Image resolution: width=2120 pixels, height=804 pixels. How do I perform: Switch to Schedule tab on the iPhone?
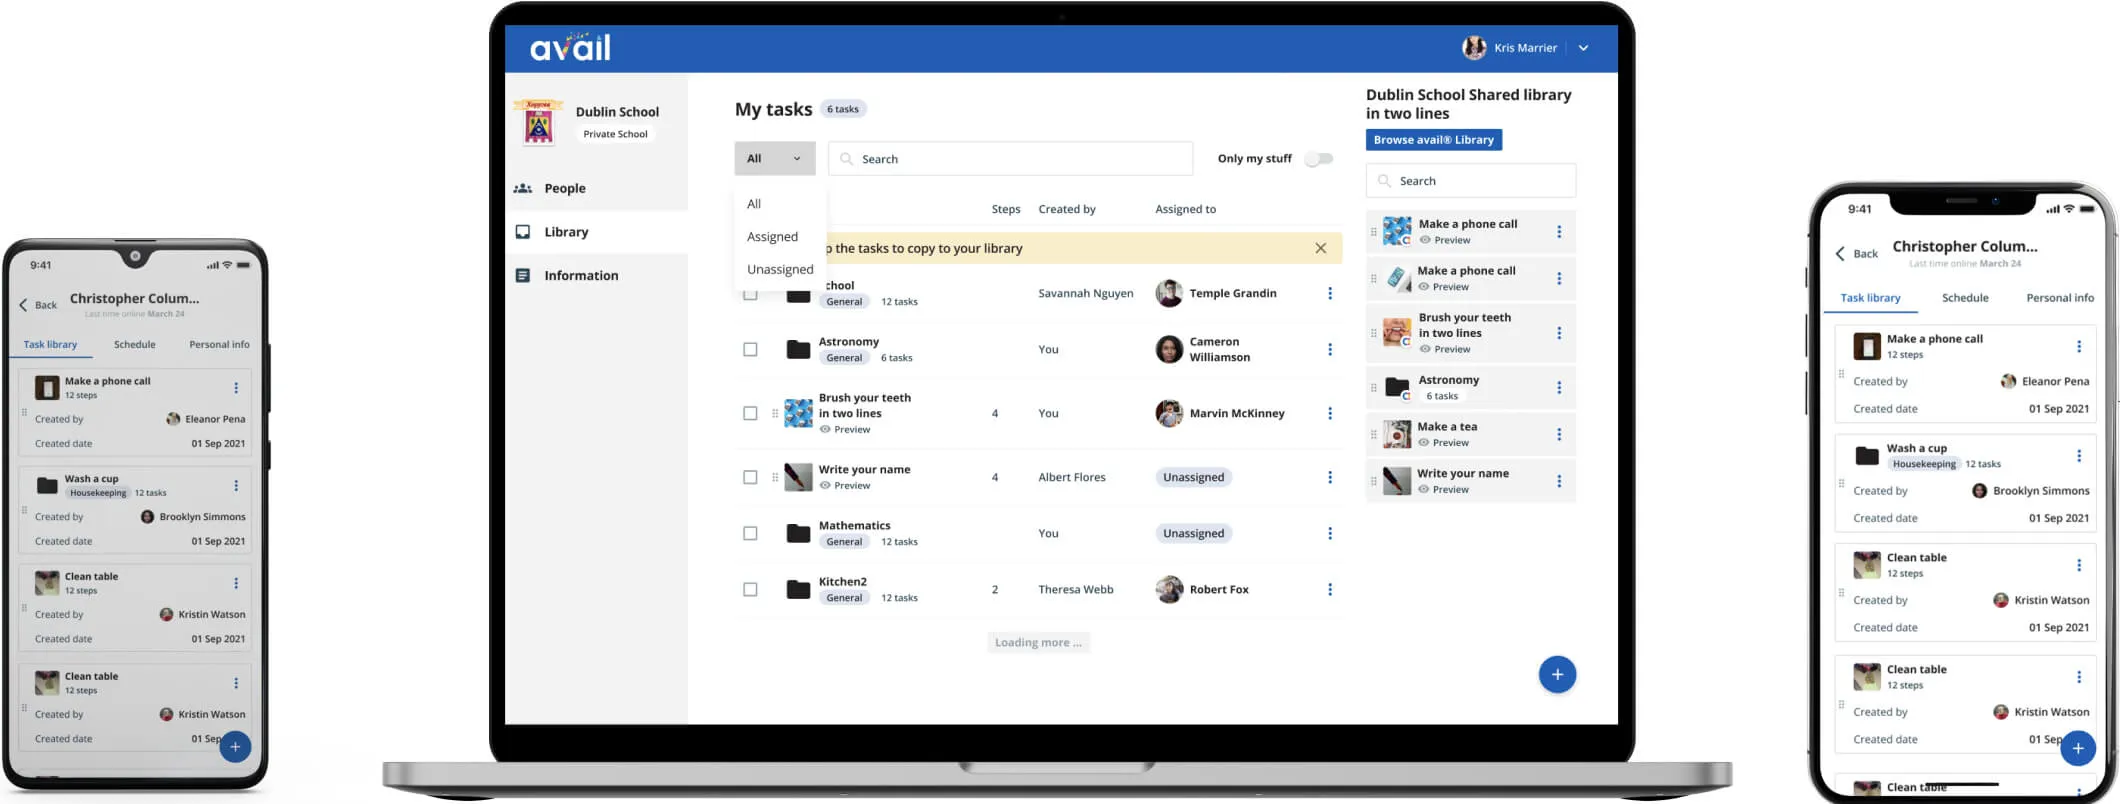[1965, 298]
